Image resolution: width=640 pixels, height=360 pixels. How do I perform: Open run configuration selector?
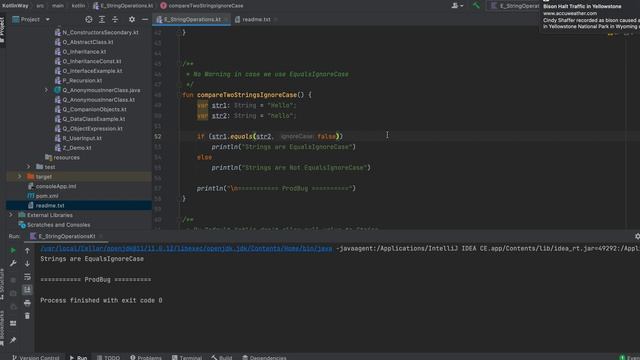515,6
